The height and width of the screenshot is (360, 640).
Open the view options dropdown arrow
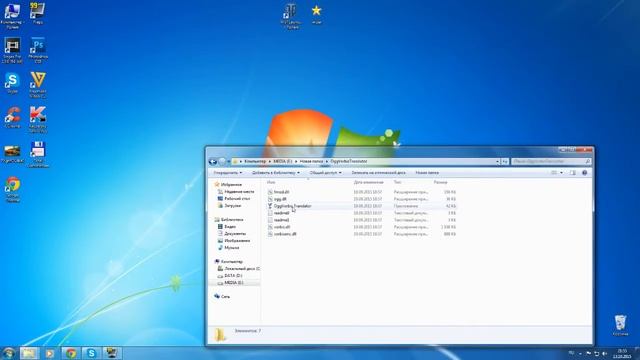click(x=562, y=173)
